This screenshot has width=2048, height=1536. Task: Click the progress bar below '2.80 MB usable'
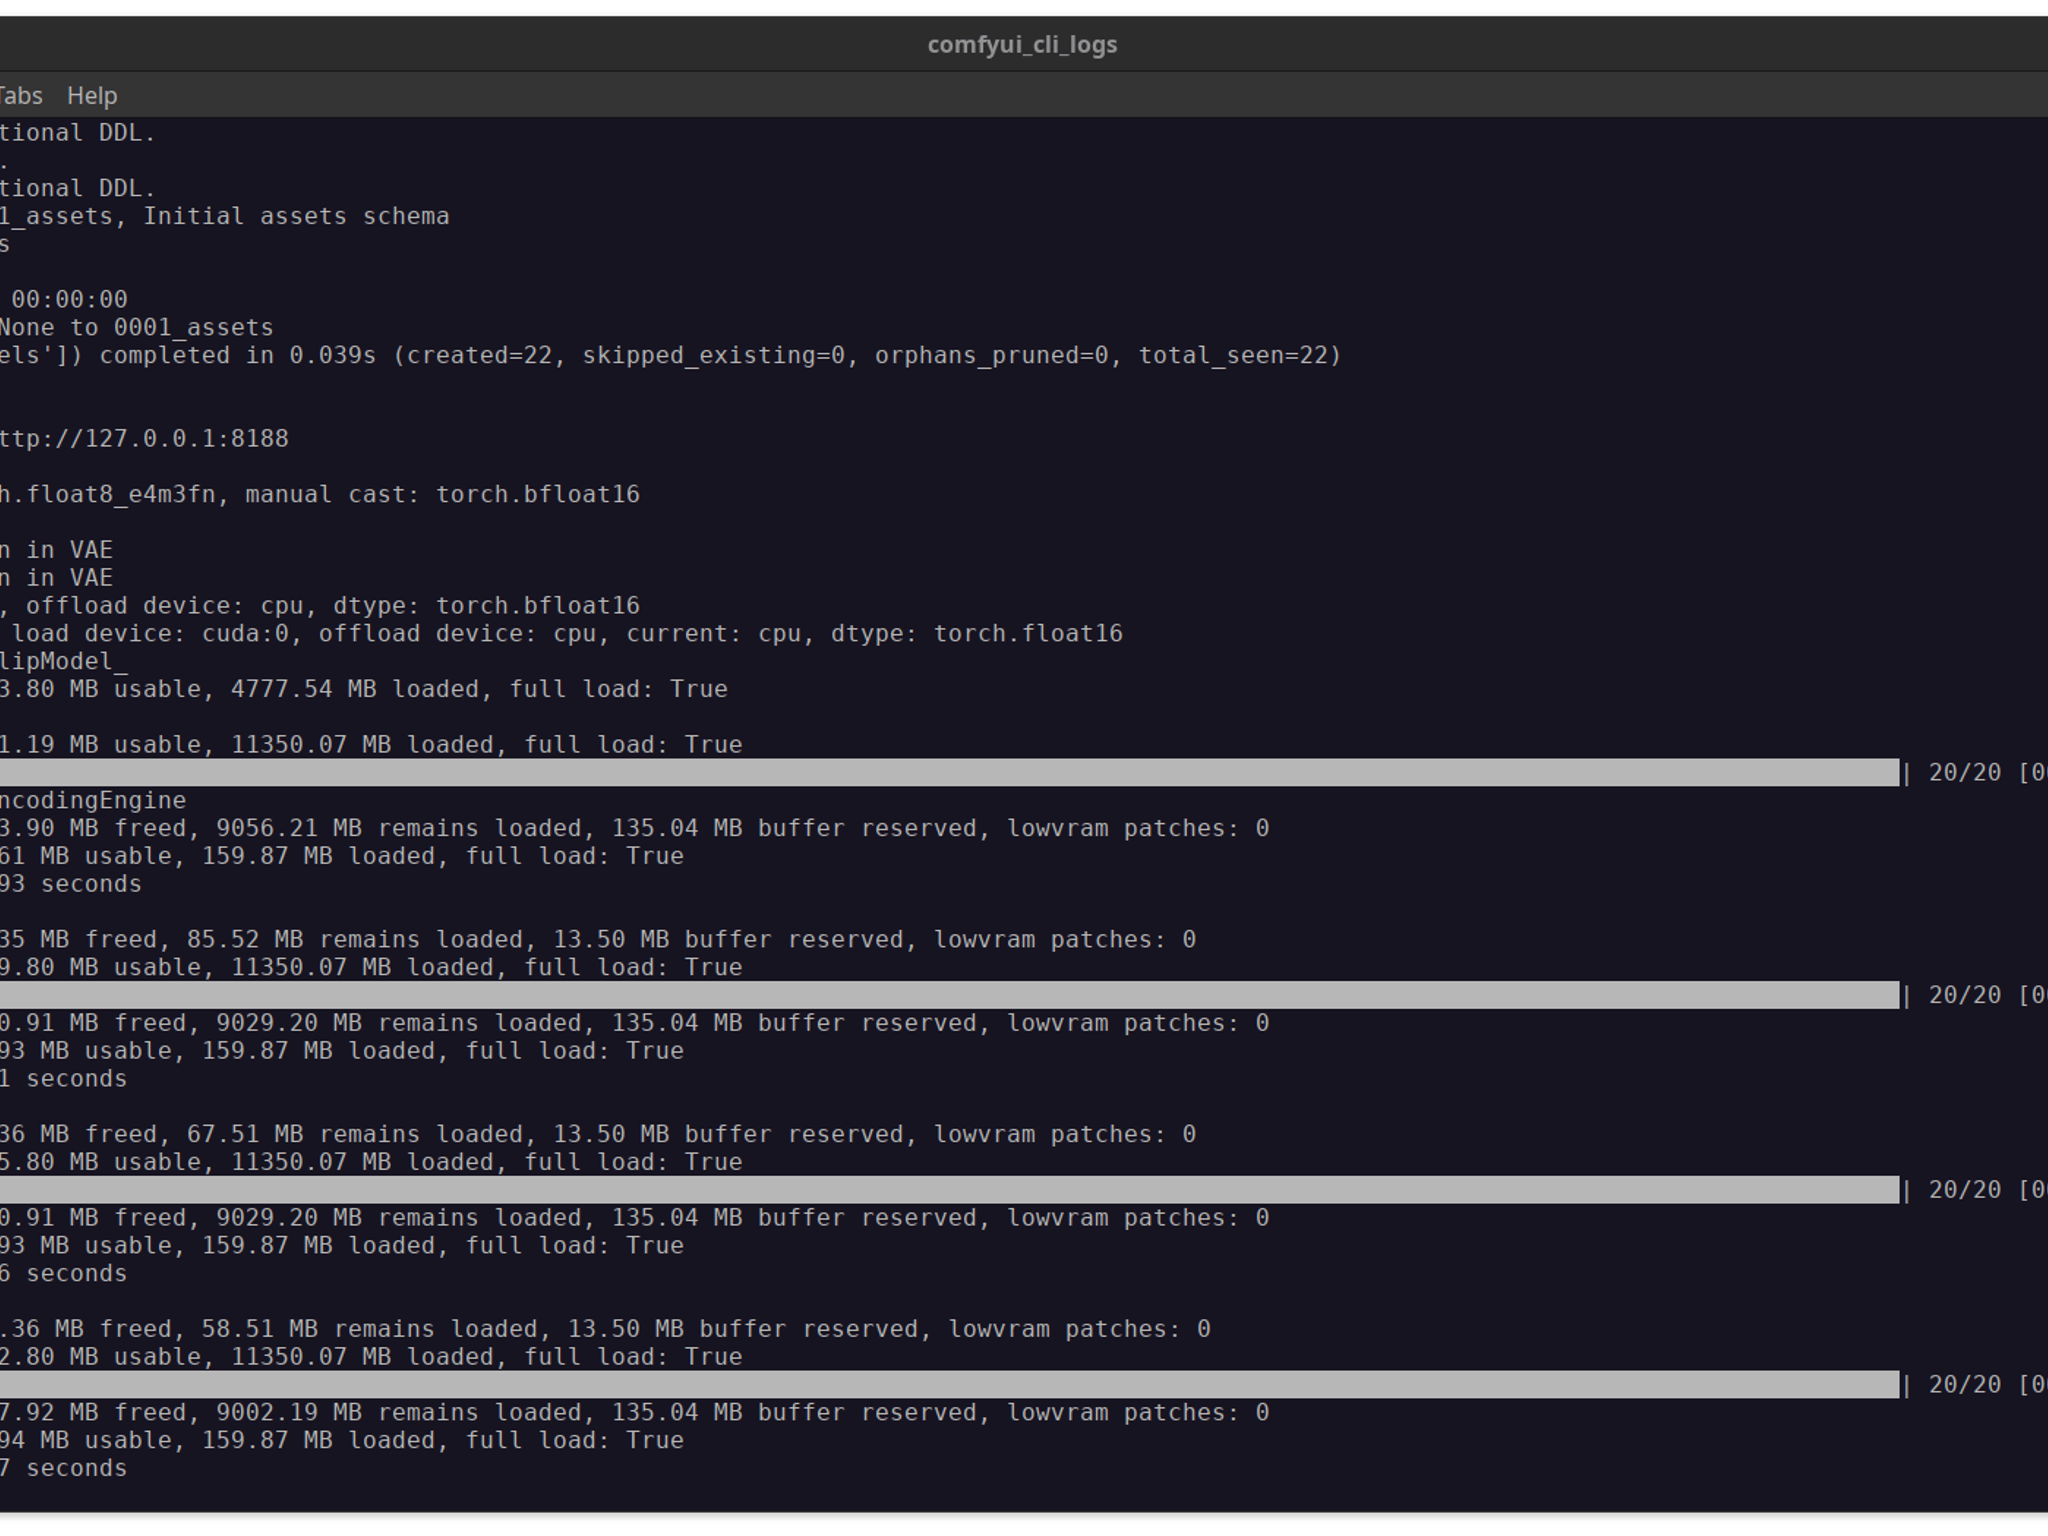(x=949, y=1385)
